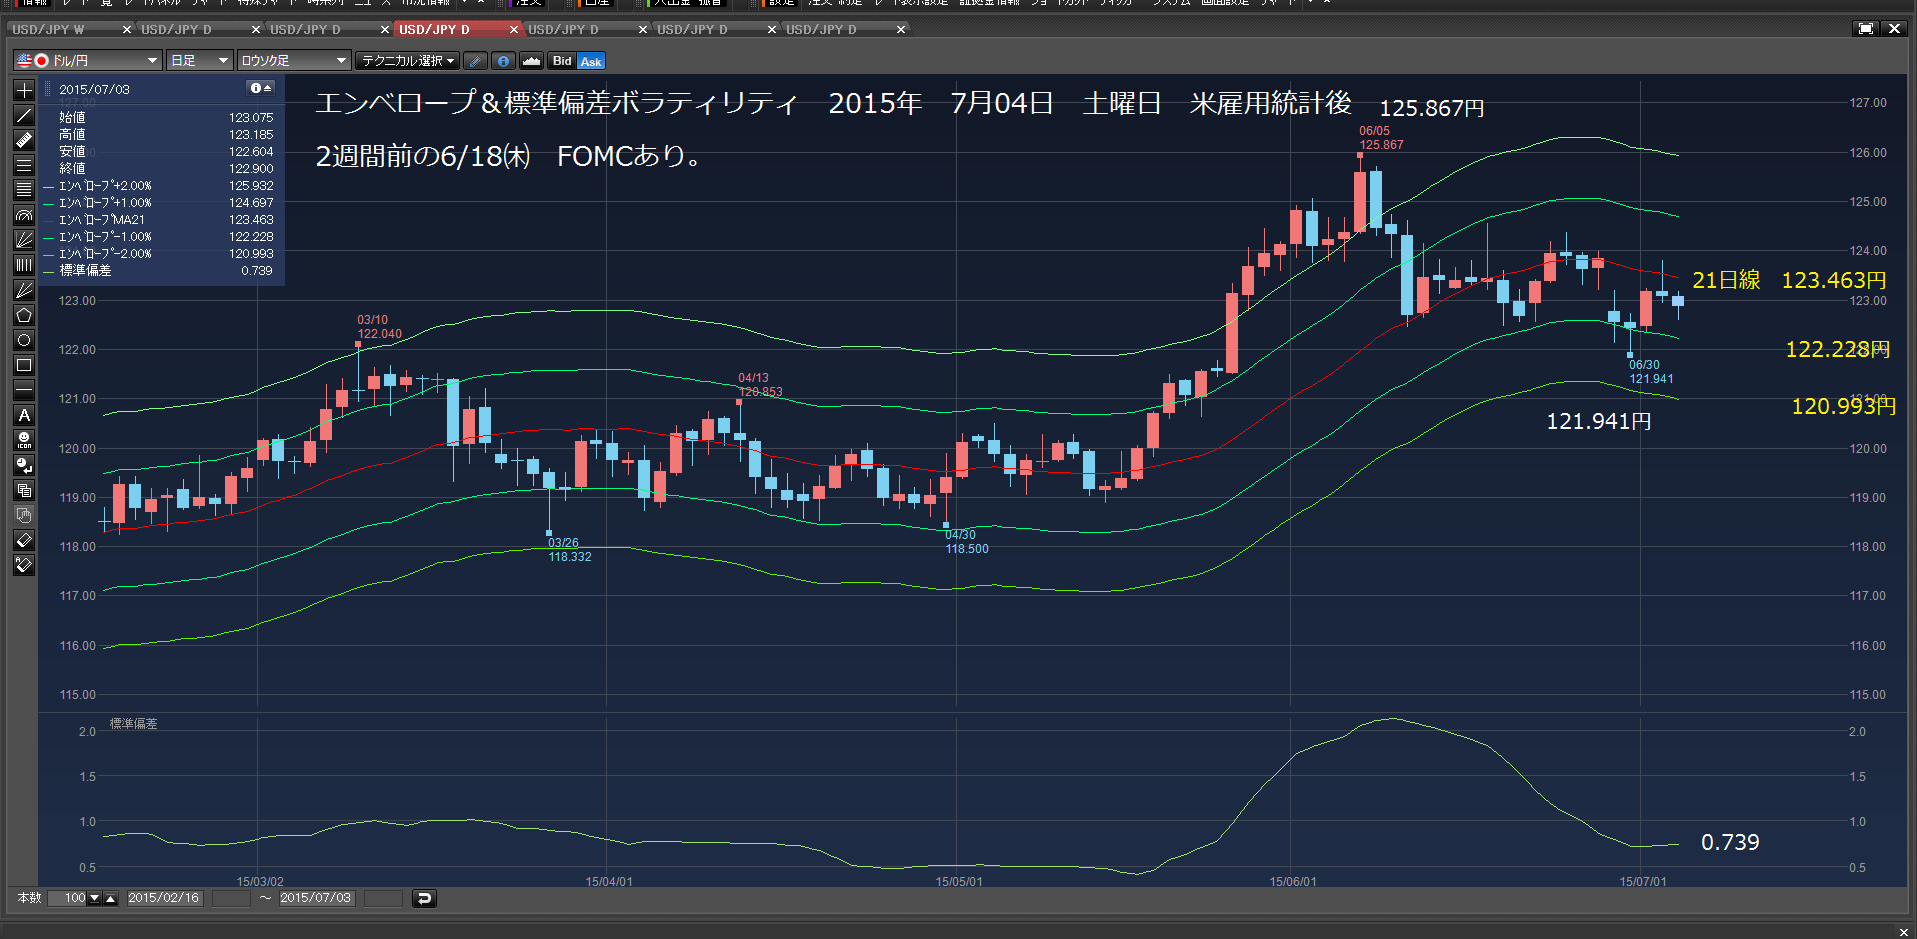Select the Fibonacci fan tool

point(24,240)
